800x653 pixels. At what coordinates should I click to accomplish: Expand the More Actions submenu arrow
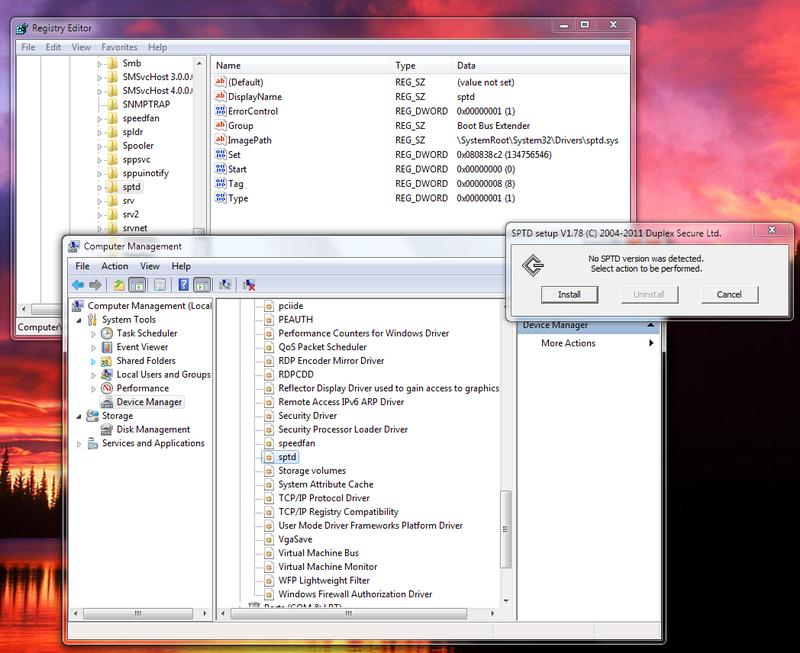[651, 343]
